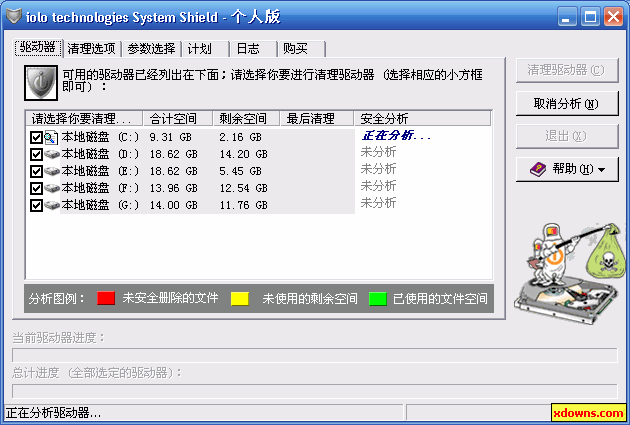Click the 11.76 GB free space value
This screenshot has height=425, width=630.
point(243,205)
